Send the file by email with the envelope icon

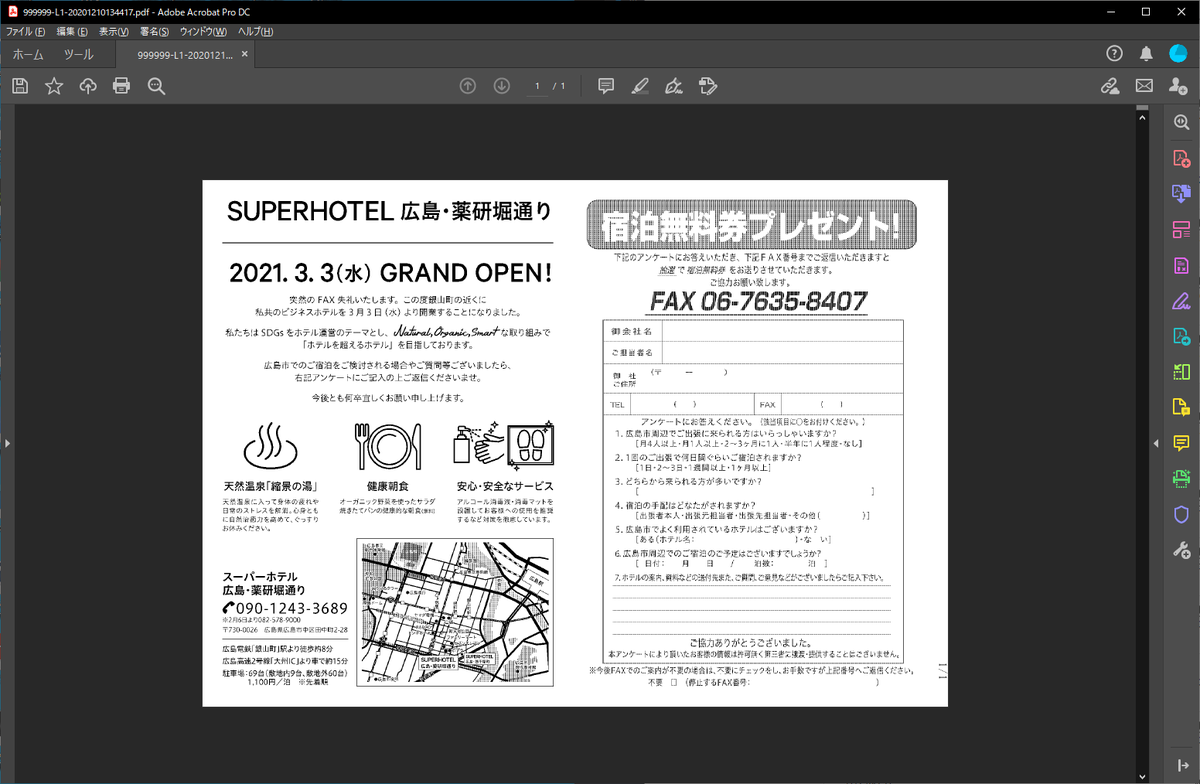pos(1144,86)
